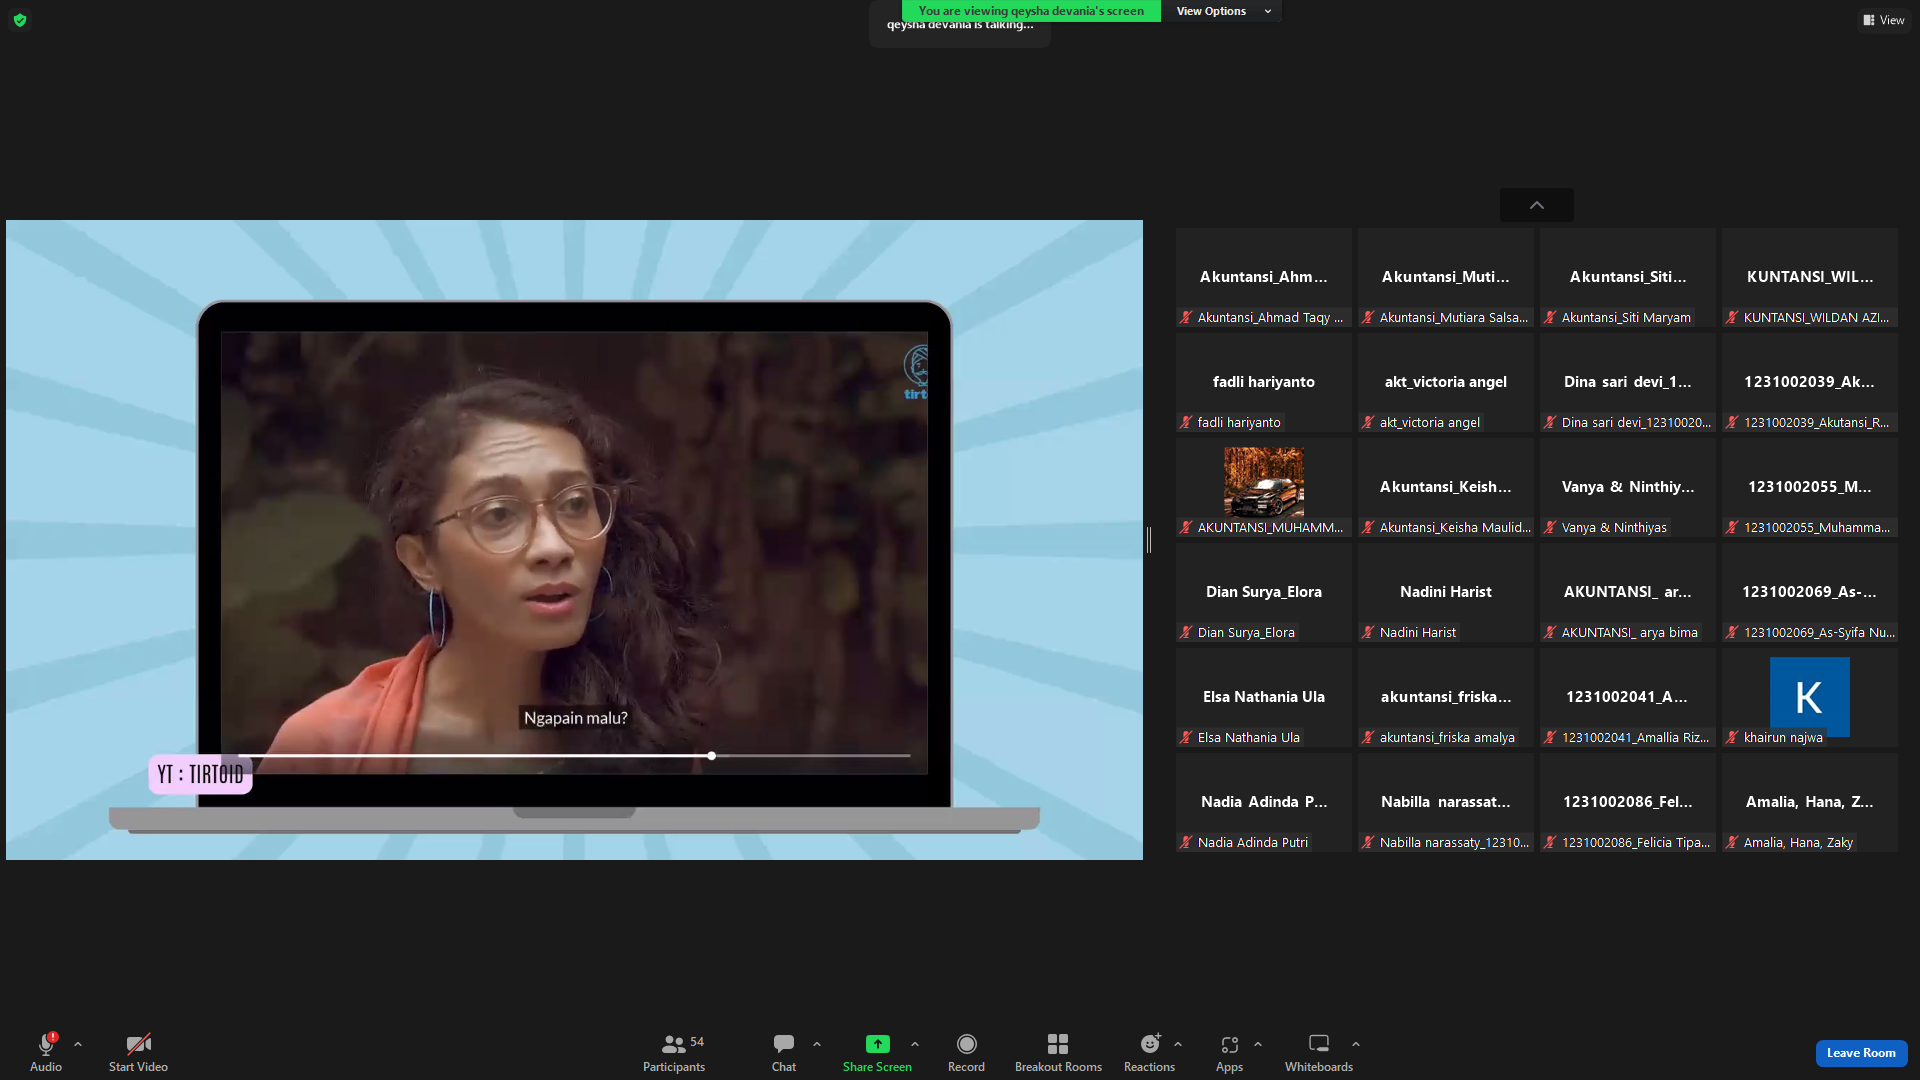The image size is (1920, 1080).
Task: Select the Nadia Adinda Putri participant tile
Action: 1264,802
